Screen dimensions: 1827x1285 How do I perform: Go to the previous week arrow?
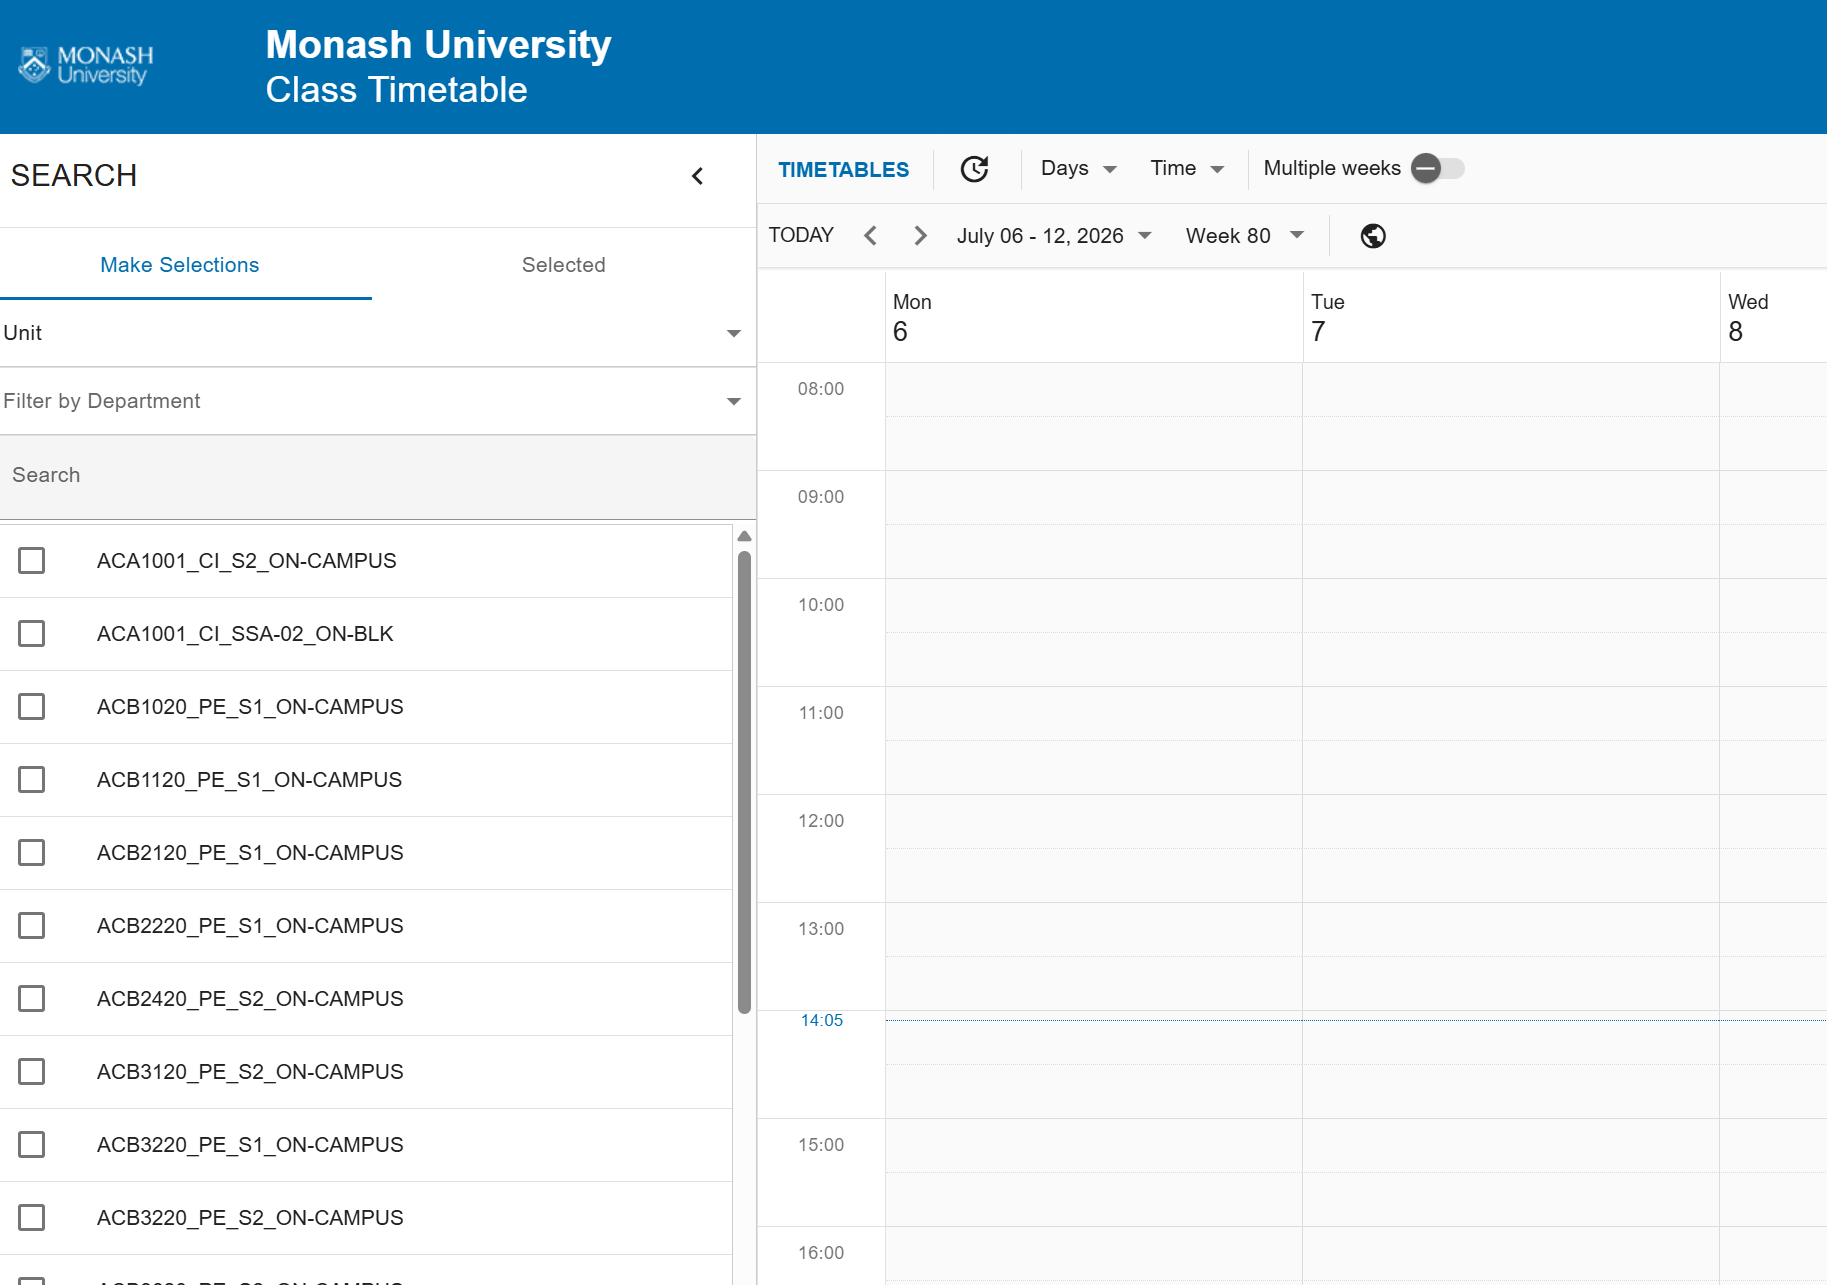coord(870,236)
